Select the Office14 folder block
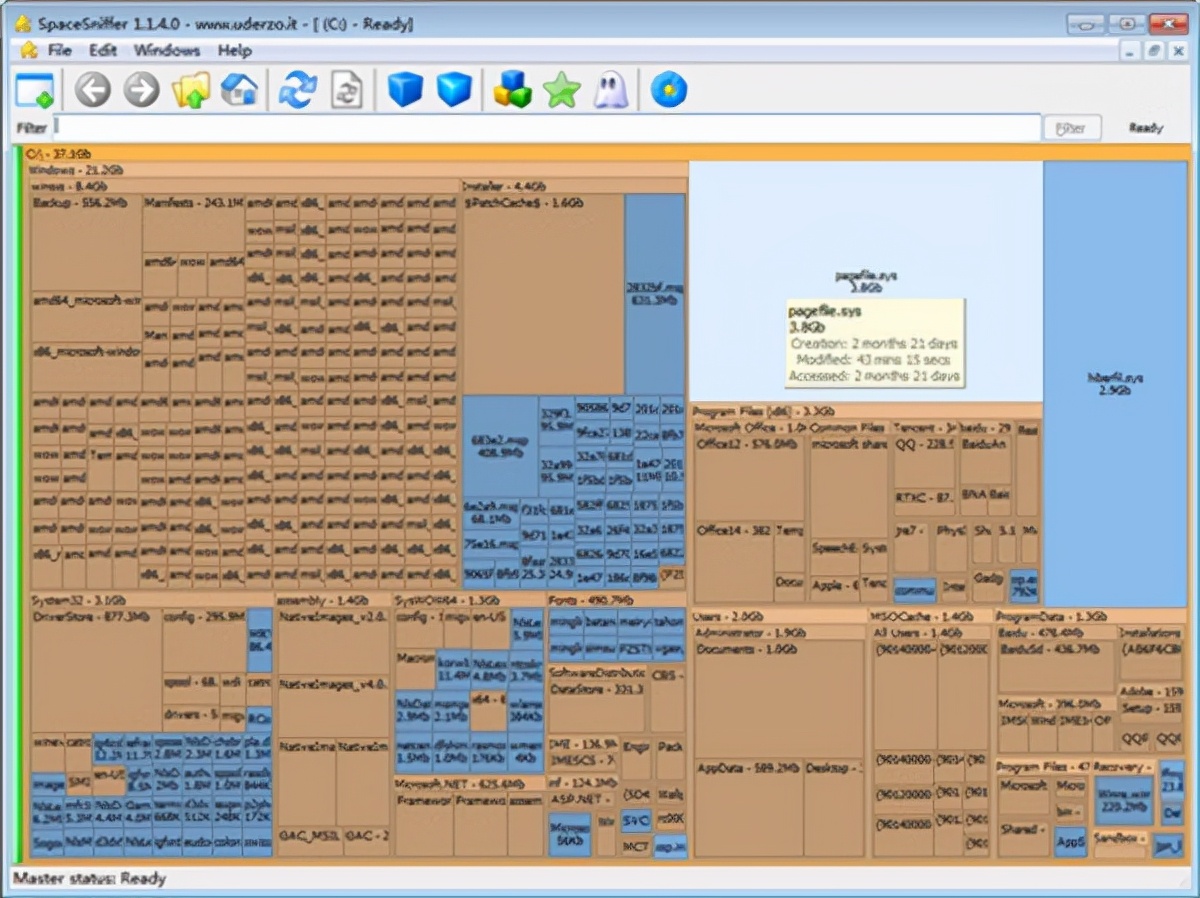Viewport: 1200px width, 898px height. click(x=733, y=562)
